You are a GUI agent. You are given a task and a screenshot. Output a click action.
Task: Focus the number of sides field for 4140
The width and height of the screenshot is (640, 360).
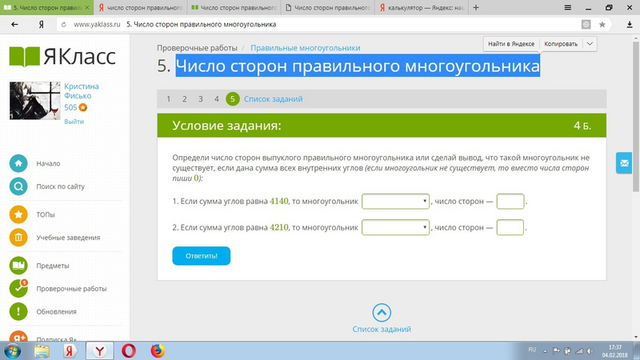click(510, 201)
